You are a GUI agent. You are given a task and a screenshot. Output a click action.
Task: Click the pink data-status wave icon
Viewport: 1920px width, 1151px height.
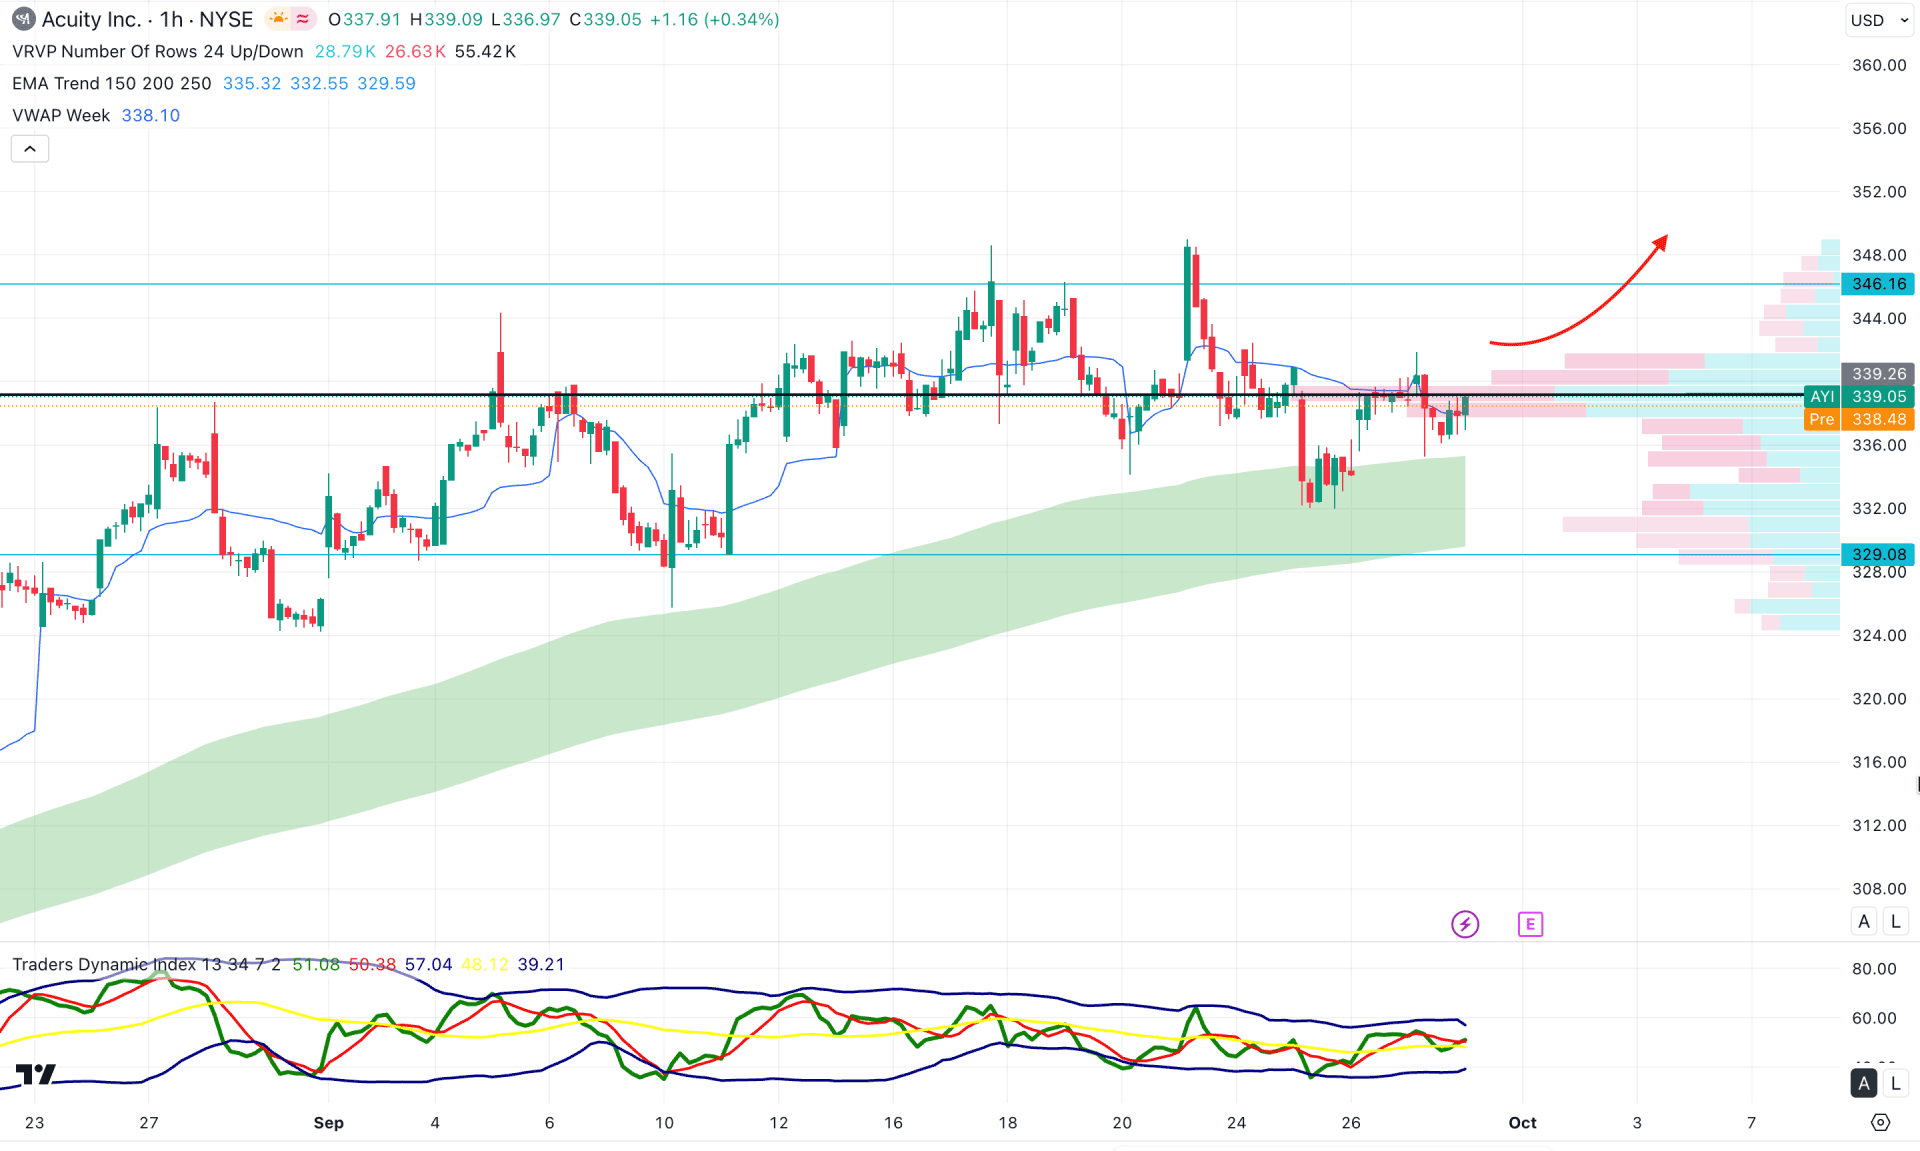tap(303, 19)
